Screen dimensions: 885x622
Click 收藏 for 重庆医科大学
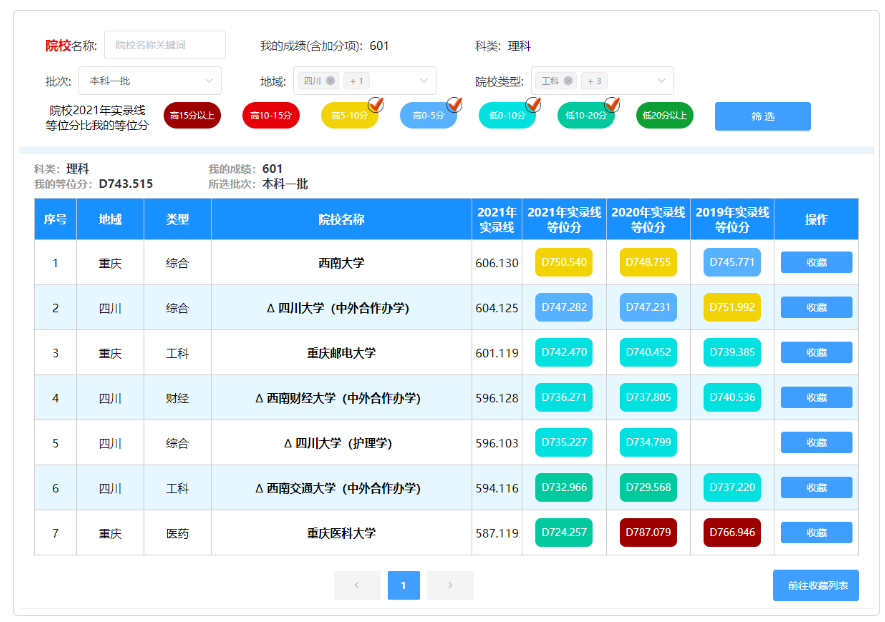pyautogui.click(x=816, y=533)
